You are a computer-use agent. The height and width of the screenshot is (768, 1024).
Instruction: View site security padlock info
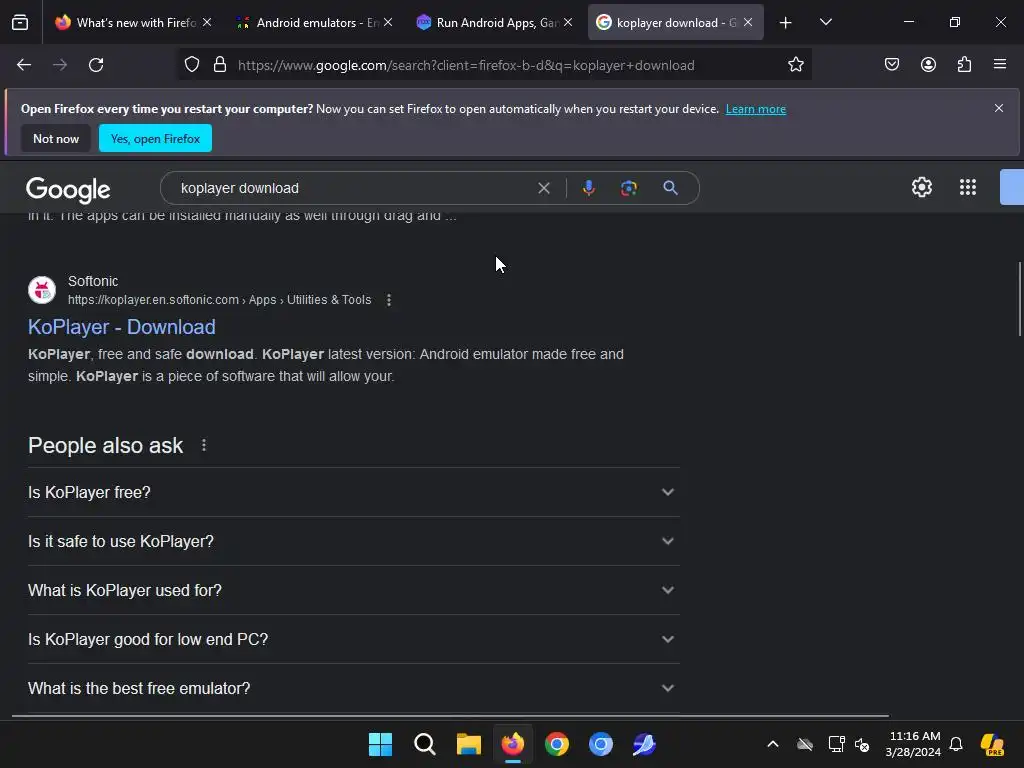click(220, 65)
